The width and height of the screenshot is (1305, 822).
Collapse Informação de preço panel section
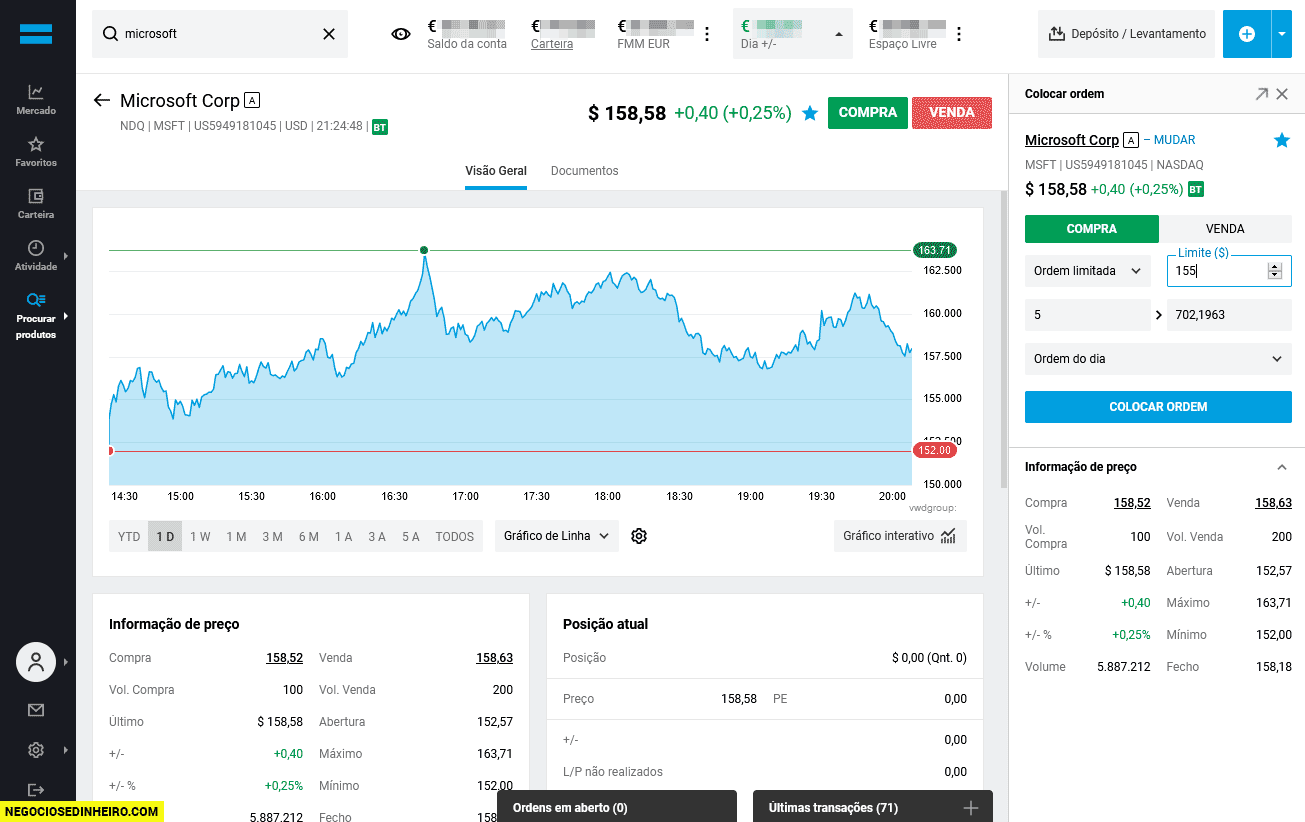pos(1282,467)
